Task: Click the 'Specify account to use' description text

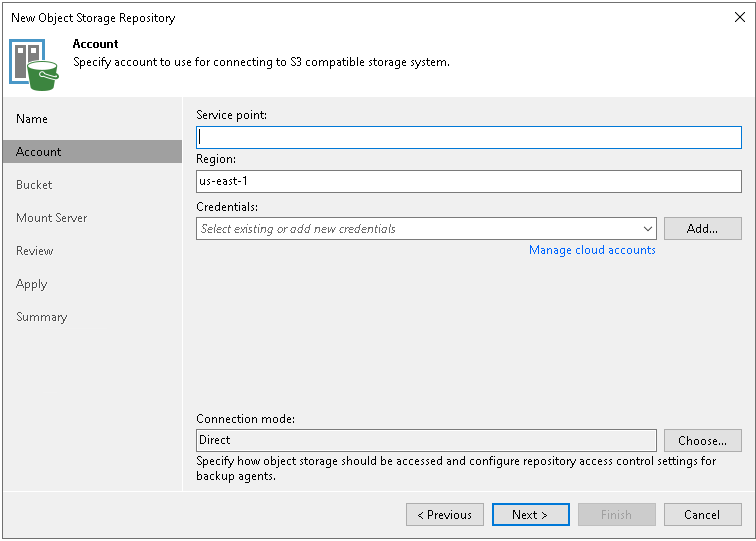Action: 261,62
